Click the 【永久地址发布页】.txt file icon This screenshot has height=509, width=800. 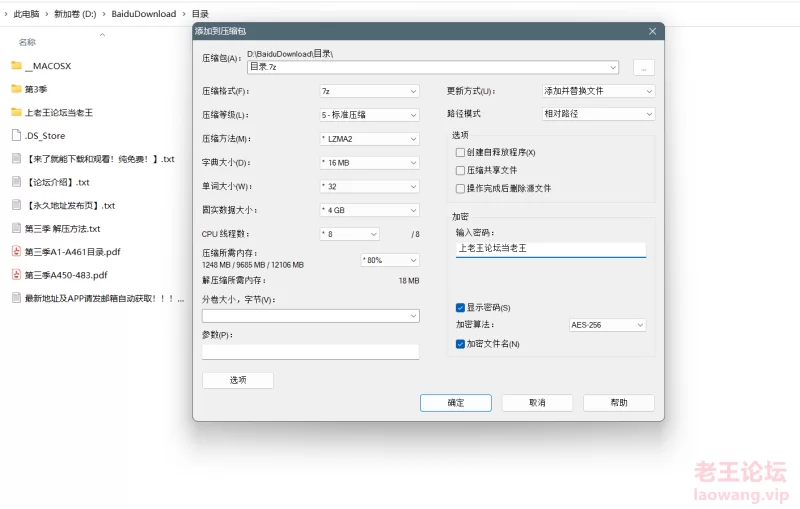(17, 205)
